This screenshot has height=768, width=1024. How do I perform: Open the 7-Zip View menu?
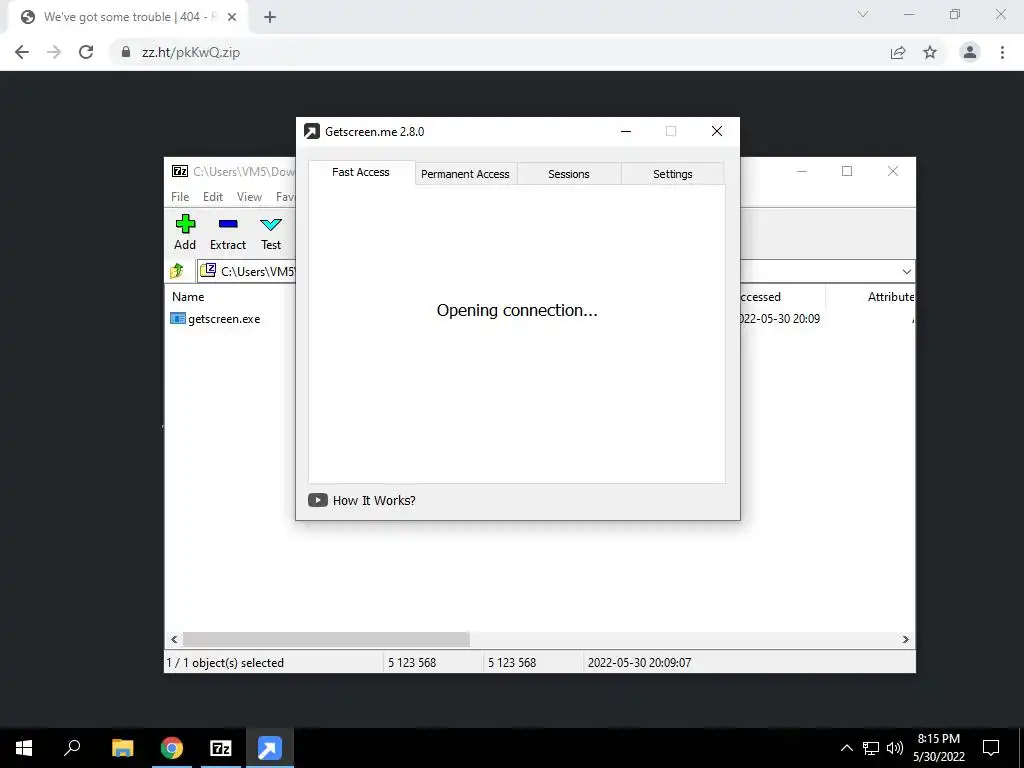[249, 197]
